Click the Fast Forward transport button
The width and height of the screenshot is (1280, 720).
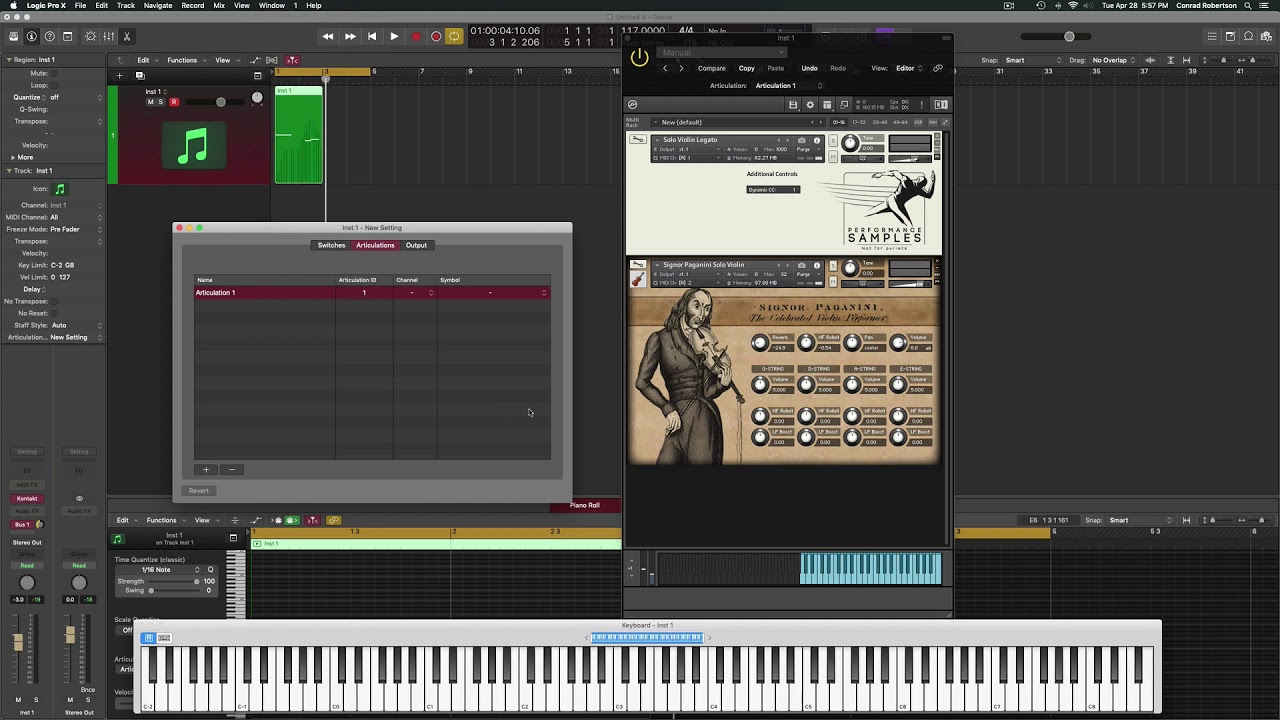click(350, 37)
